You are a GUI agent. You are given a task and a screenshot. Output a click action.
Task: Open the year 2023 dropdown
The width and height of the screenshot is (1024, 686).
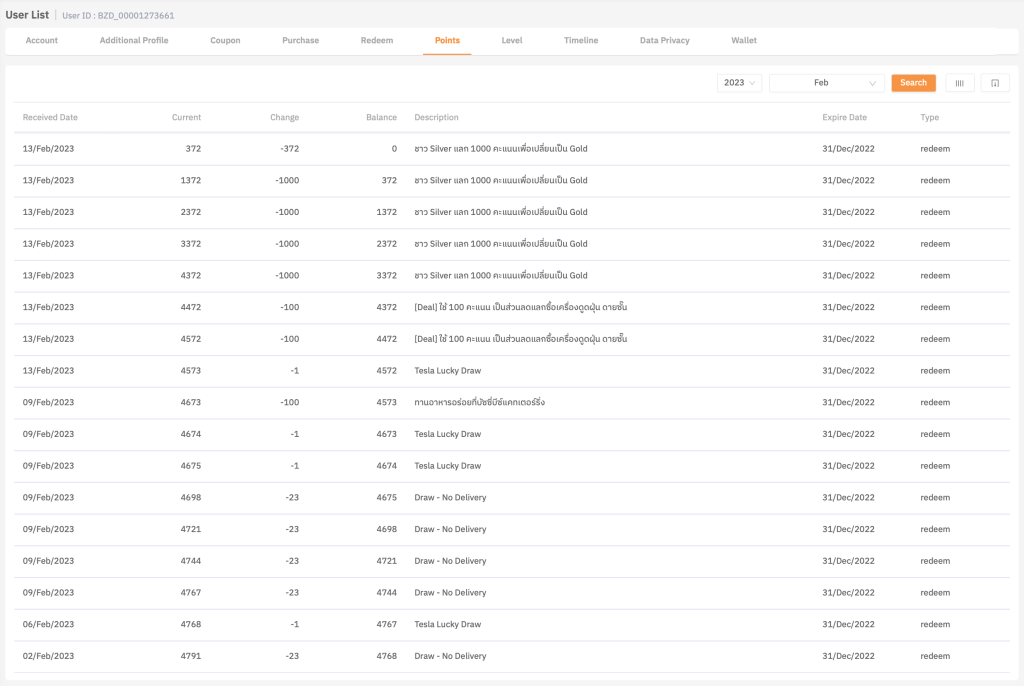coord(739,83)
